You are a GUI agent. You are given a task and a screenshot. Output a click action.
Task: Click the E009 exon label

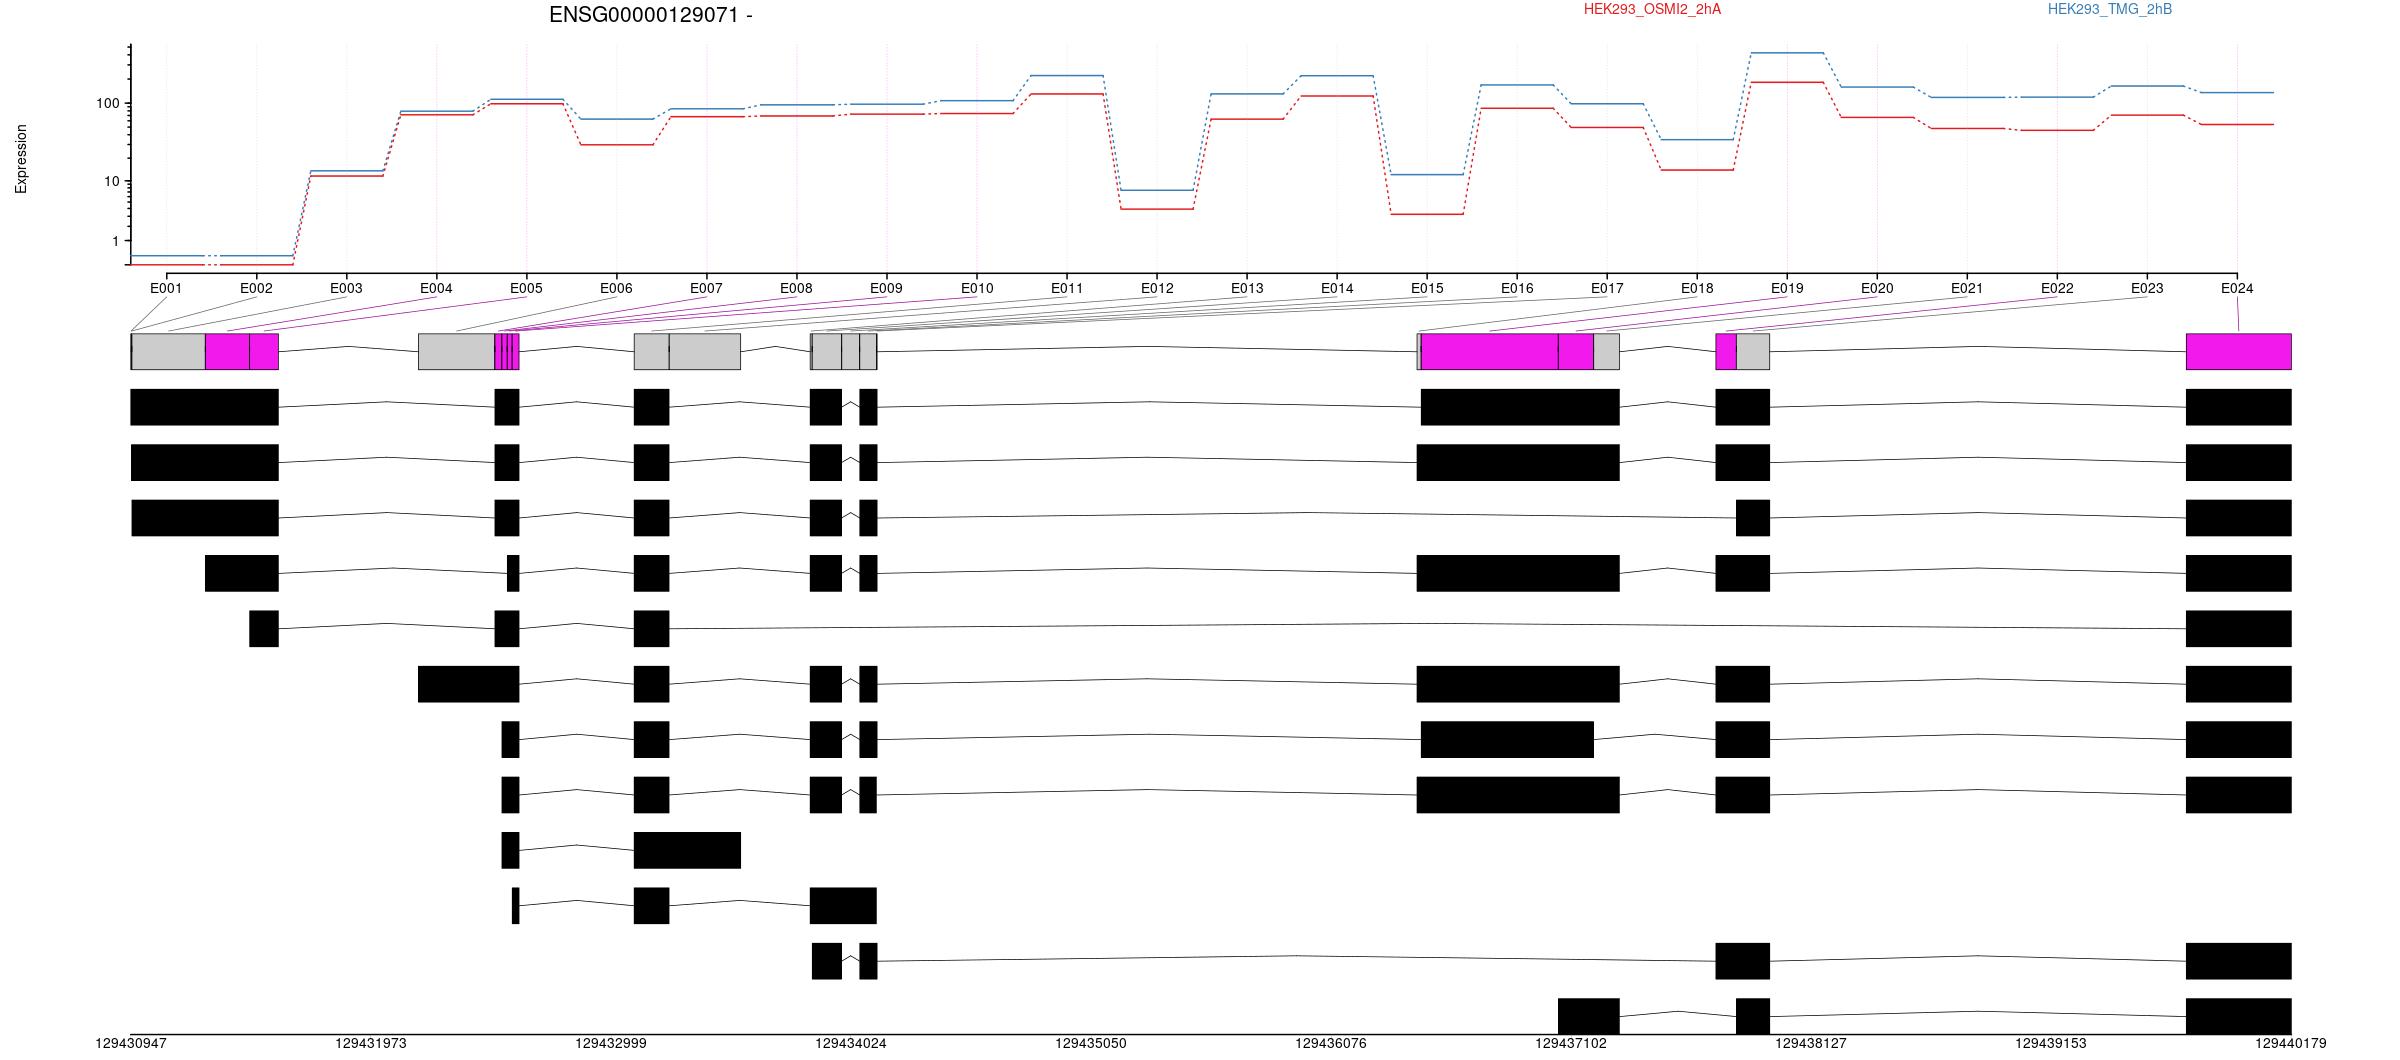pyautogui.click(x=886, y=288)
